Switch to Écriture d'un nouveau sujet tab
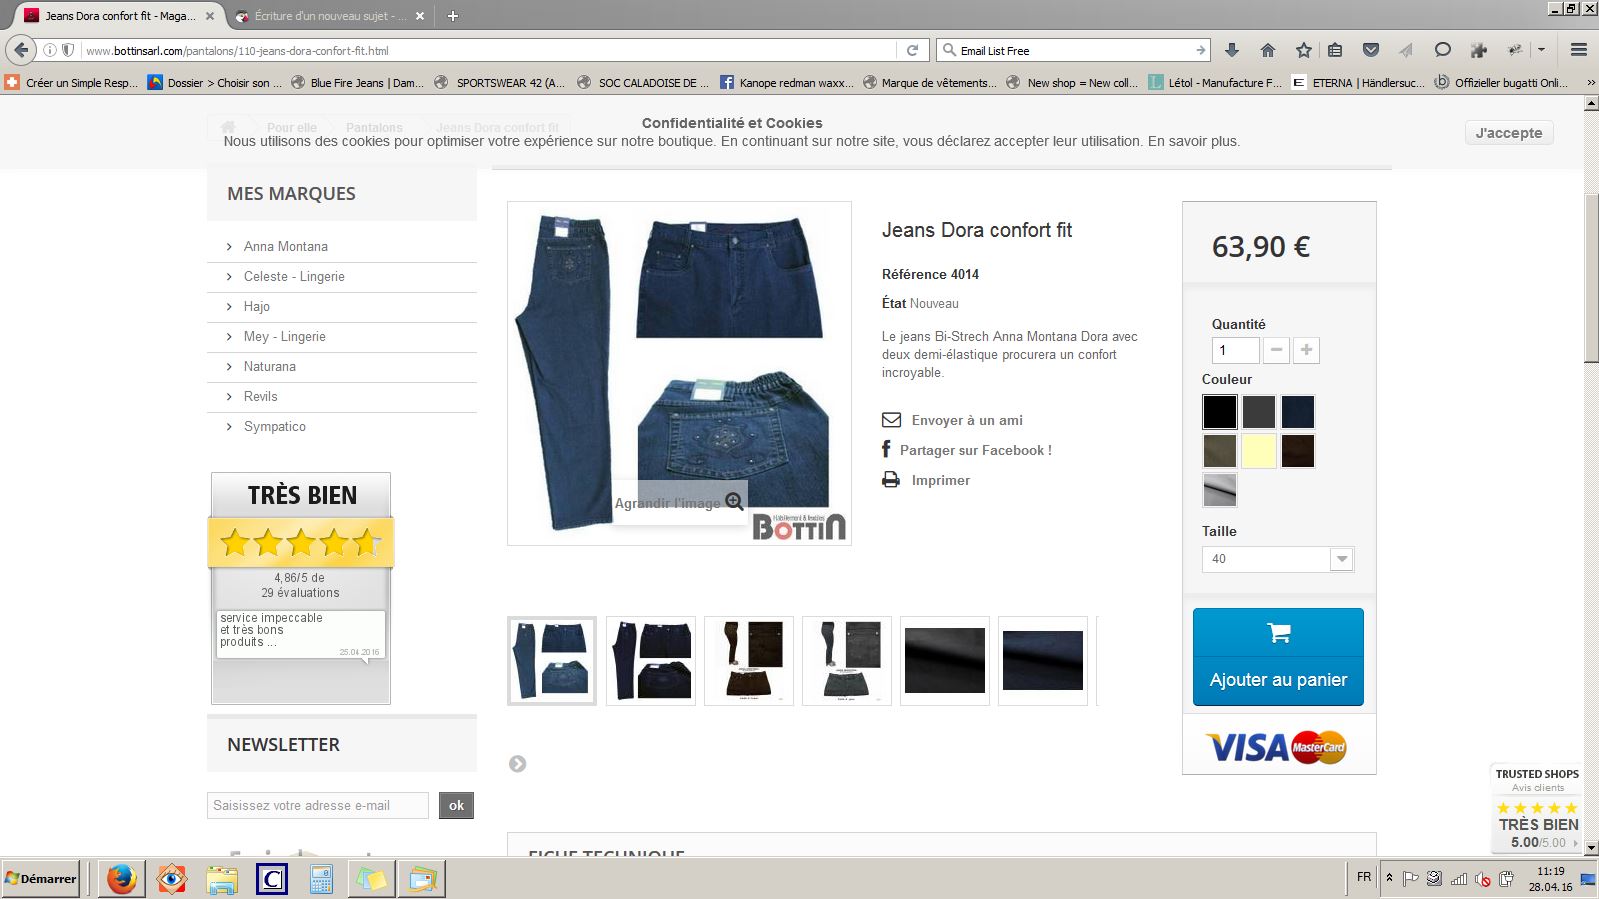The height and width of the screenshot is (899, 1599). pos(329,16)
